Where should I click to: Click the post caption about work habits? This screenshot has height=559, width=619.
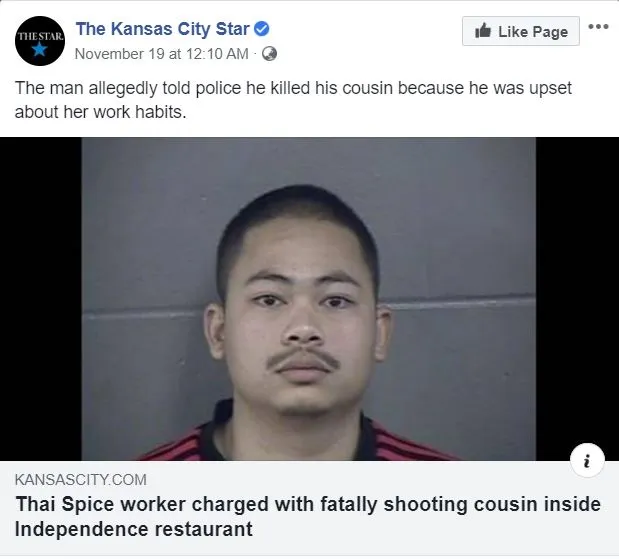(x=293, y=100)
